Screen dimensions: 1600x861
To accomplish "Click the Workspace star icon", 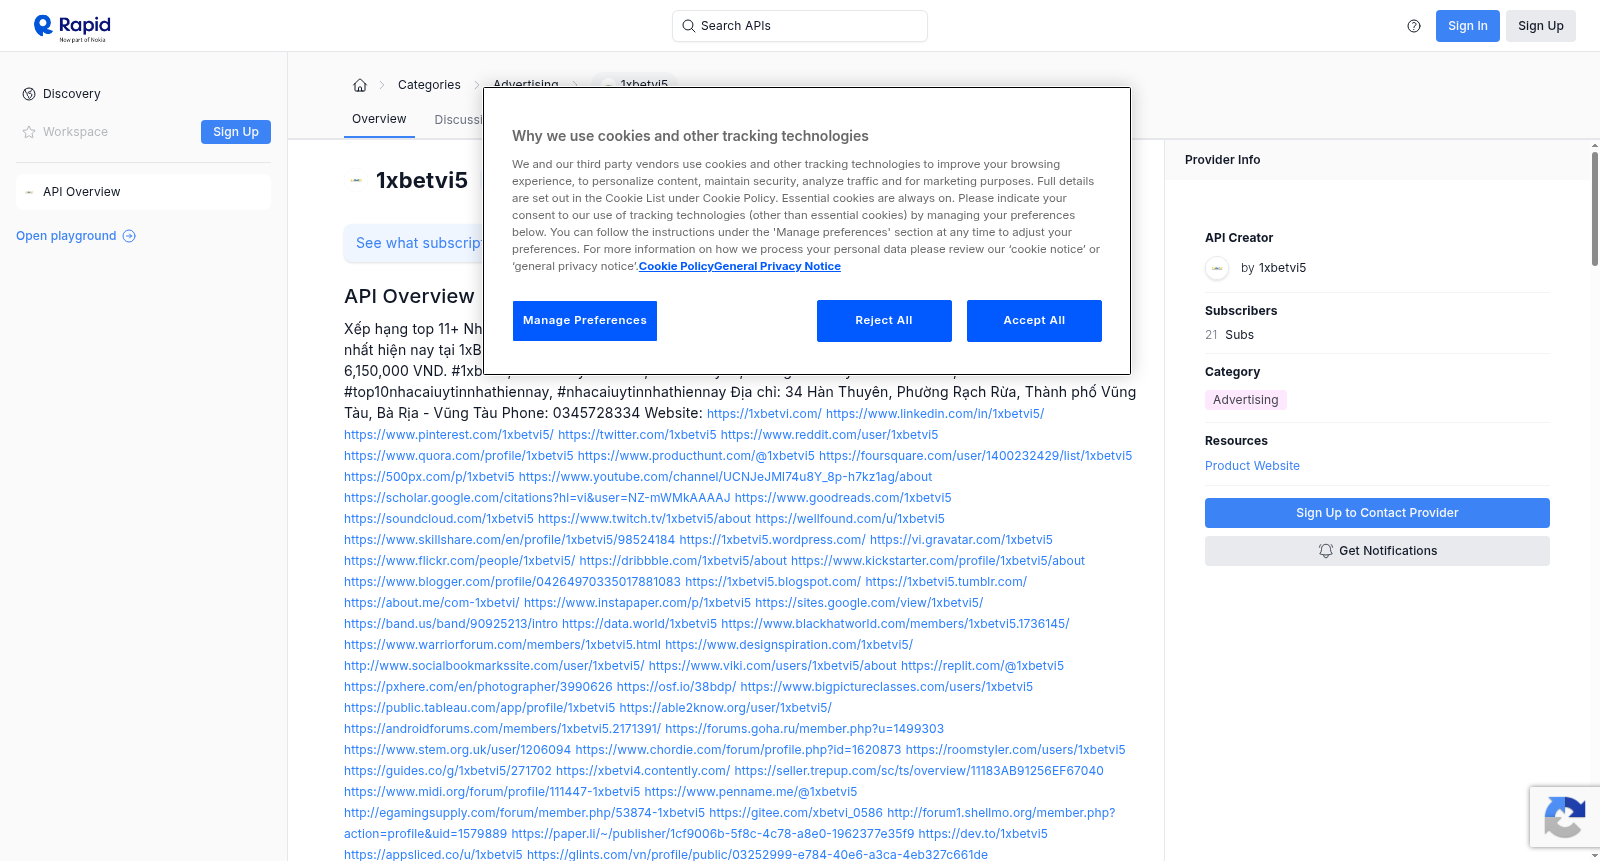I will [x=29, y=132].
